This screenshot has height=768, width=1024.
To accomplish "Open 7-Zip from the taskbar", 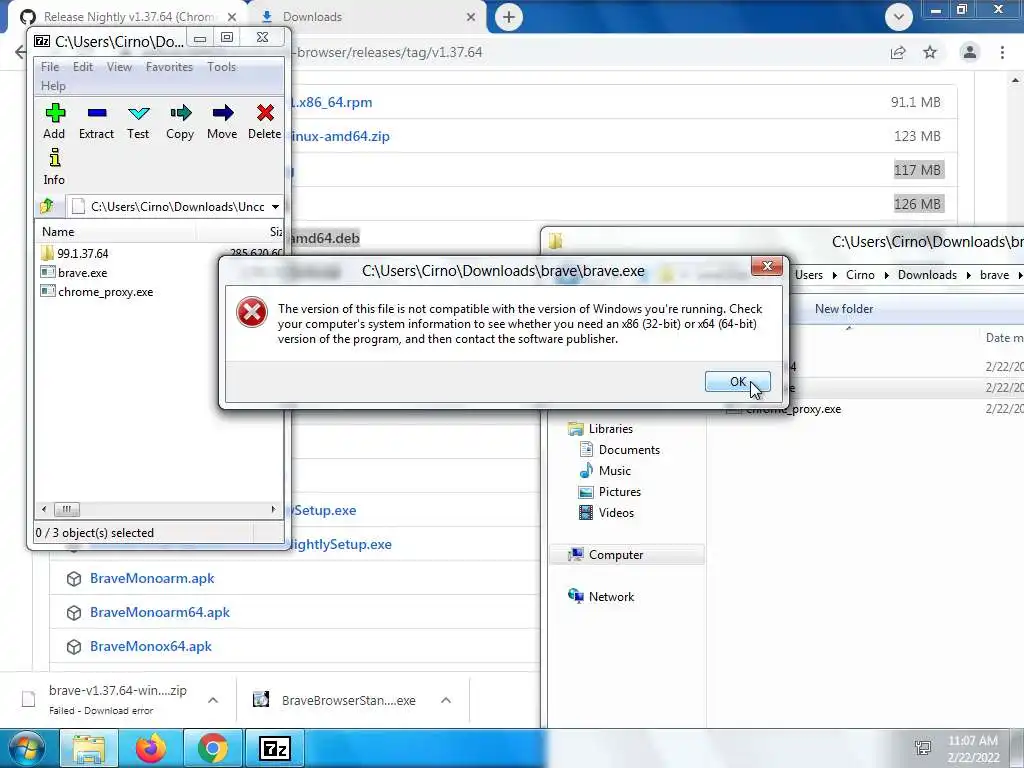I will click(274, 748).
